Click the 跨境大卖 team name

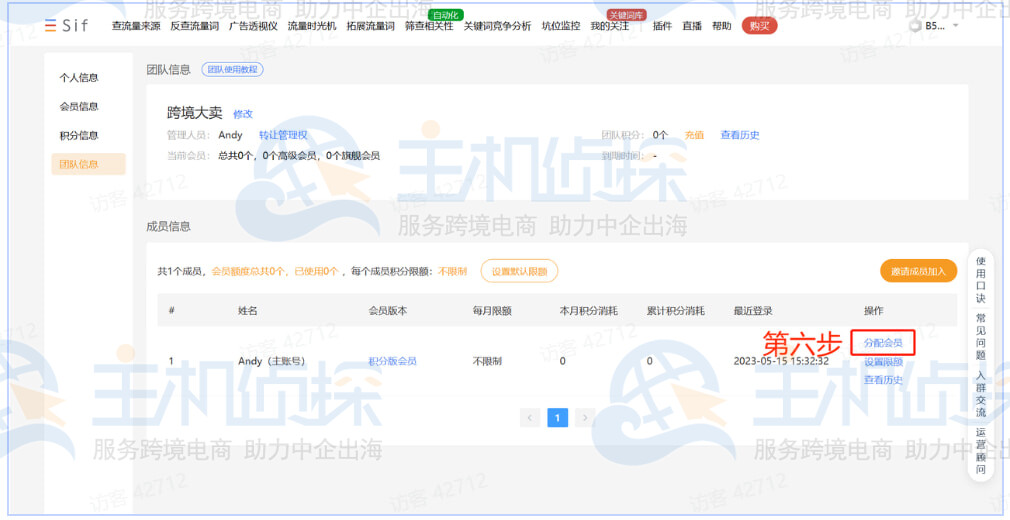195,113
